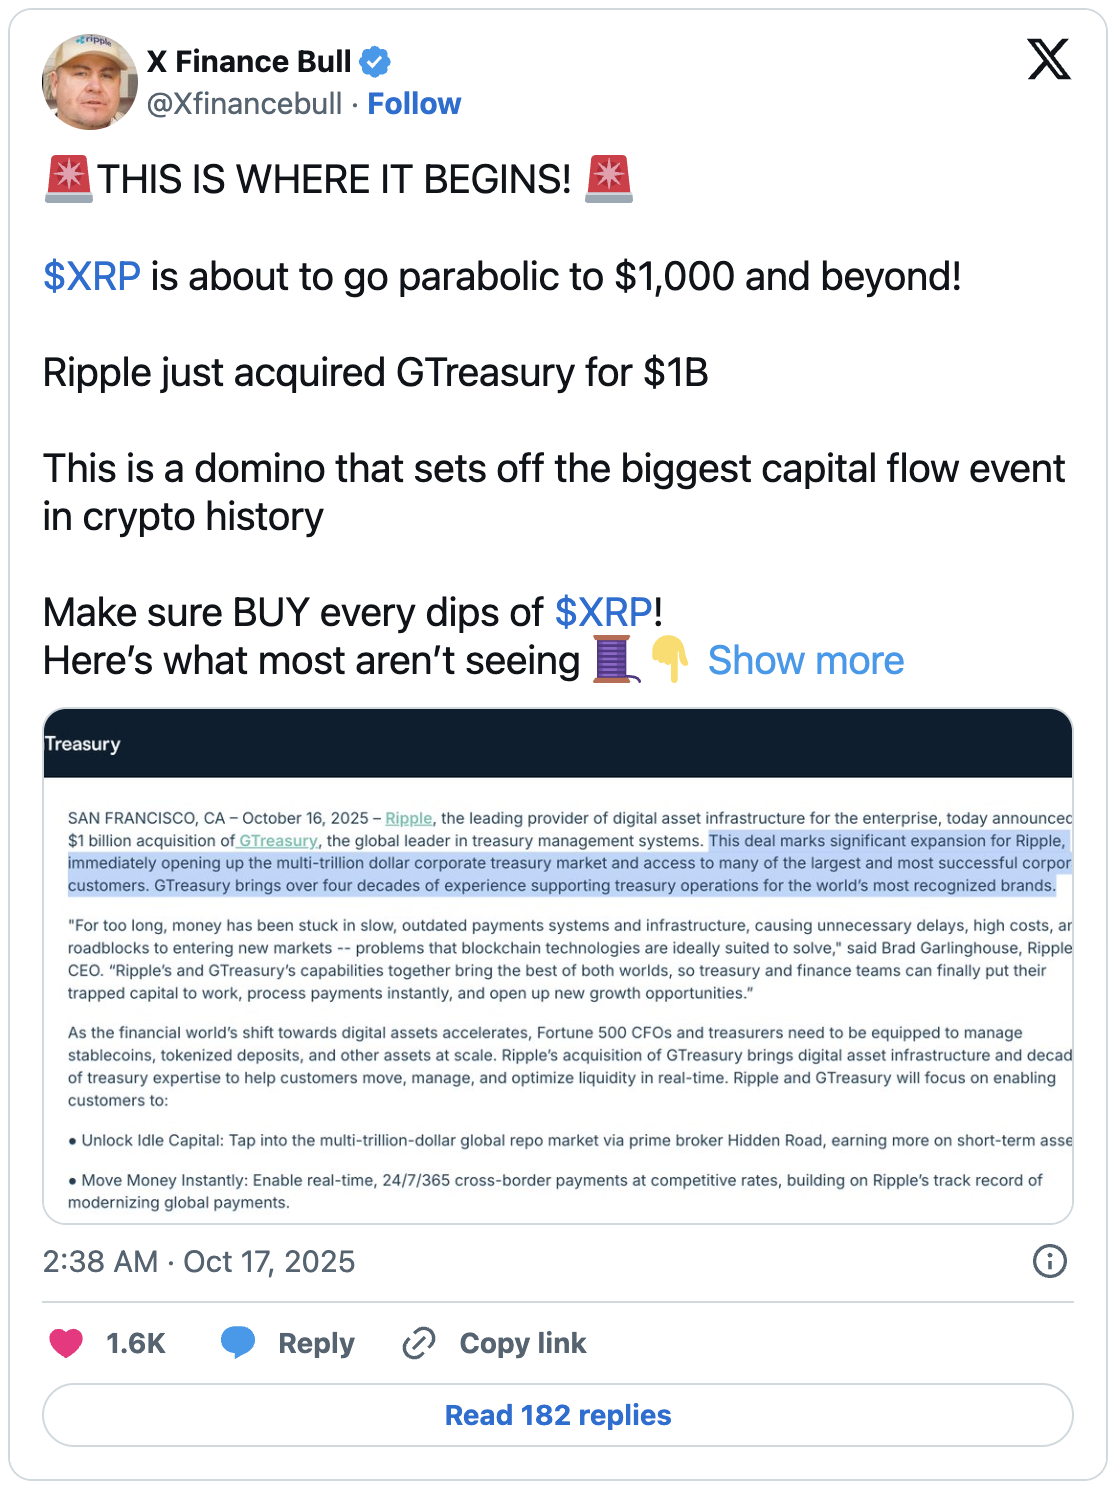Click the 1.6K likes count
Viewport: 1116px width, 1490px height.
click(x=136, y=1343)
